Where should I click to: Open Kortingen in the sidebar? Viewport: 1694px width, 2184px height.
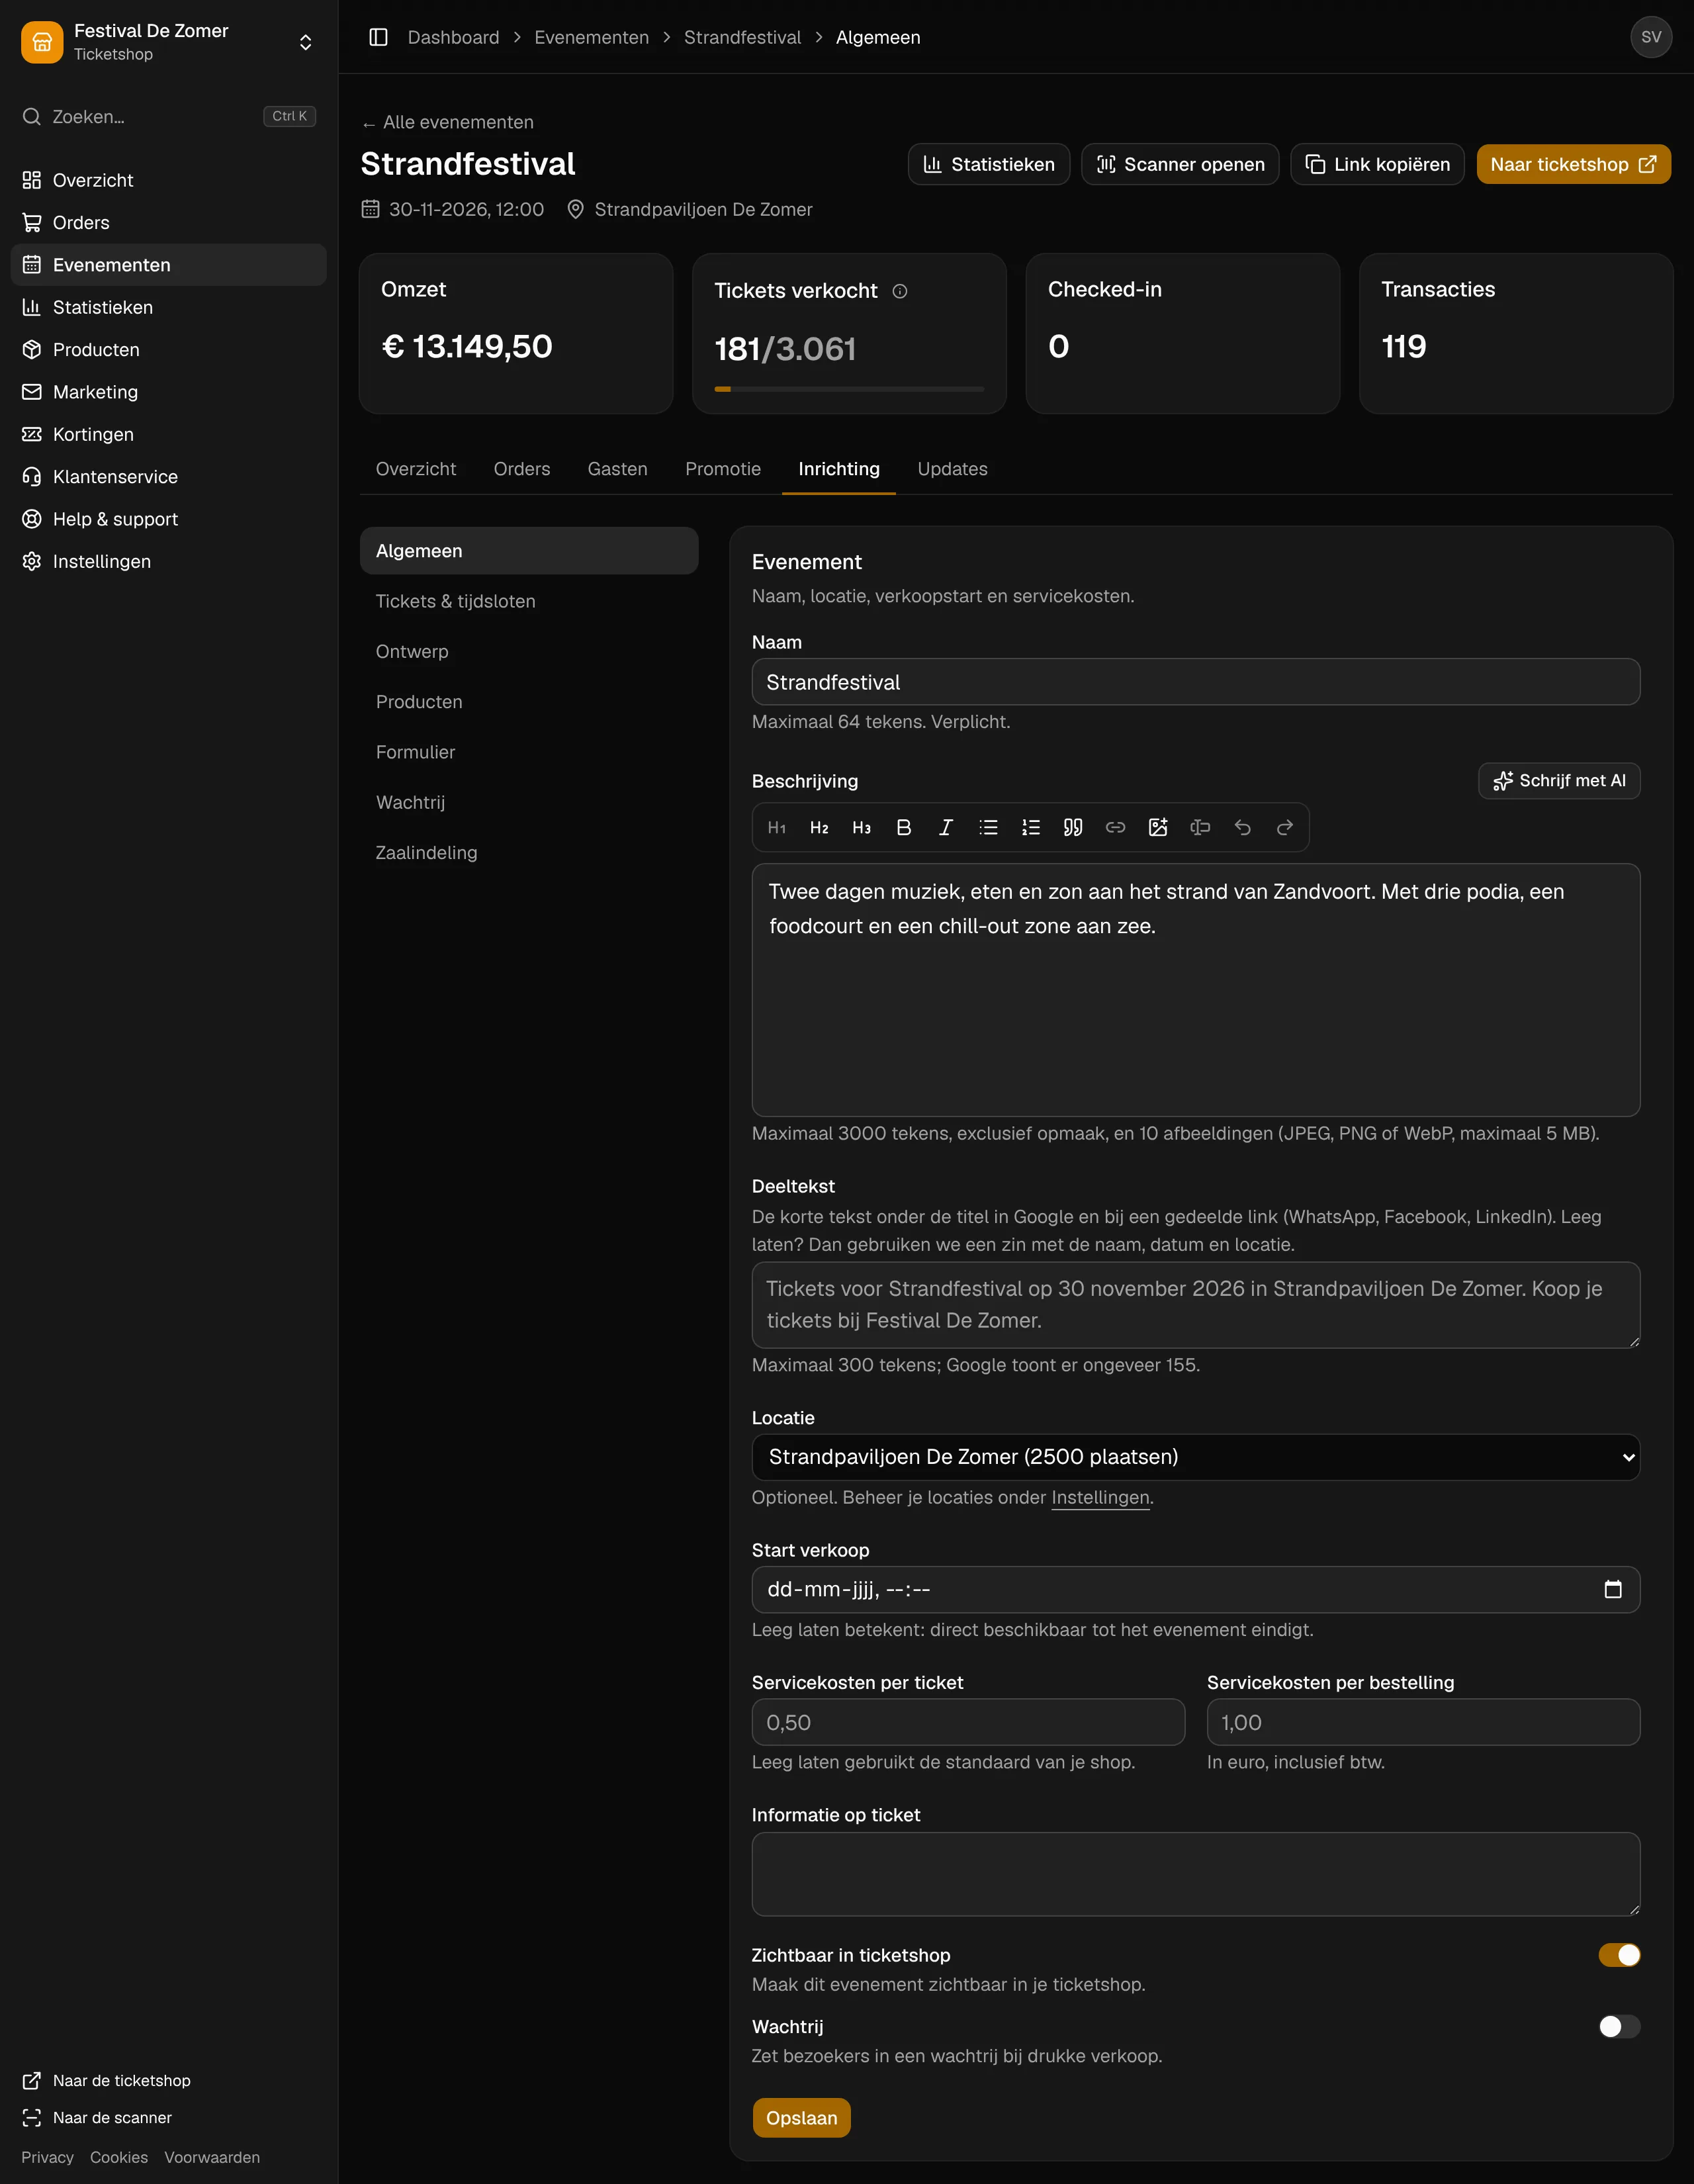(169, 434)
